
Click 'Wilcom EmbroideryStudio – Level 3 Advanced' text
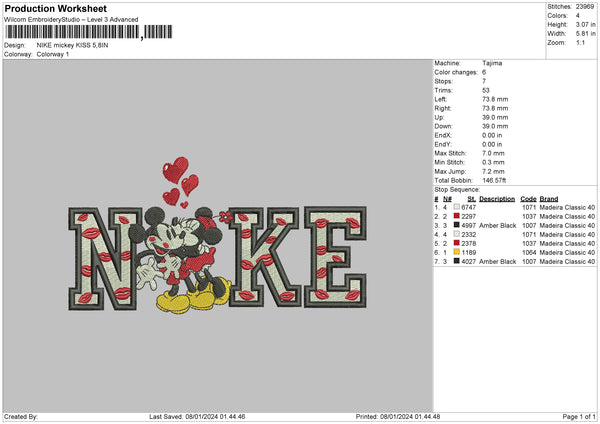pos(71,20)
